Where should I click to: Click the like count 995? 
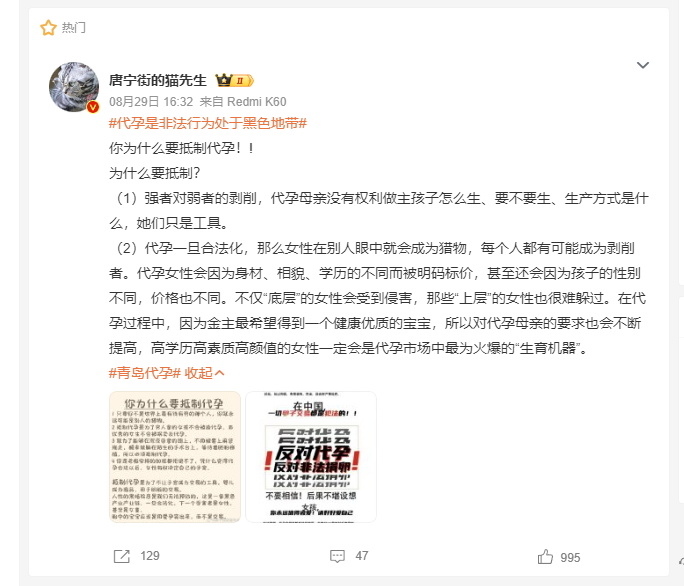point(570,558)
